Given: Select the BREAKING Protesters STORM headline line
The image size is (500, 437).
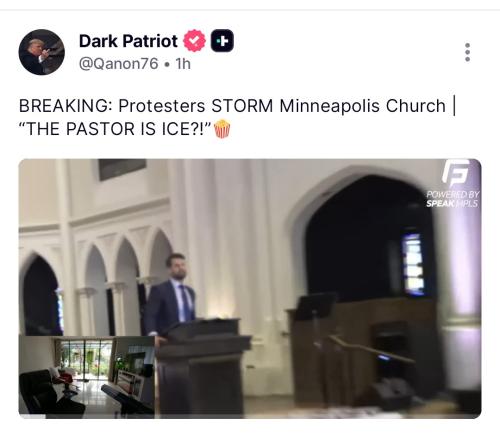Looking at the screenshot, I should click(237, 106).
